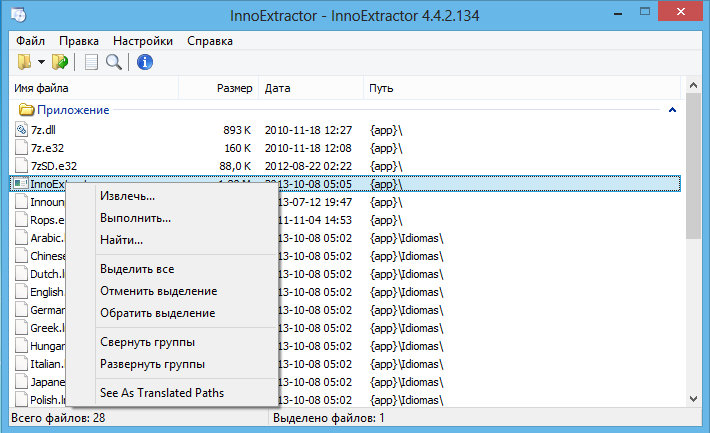Click the Polish language file icon
710x433 pixels.
(x=21, y=400)
